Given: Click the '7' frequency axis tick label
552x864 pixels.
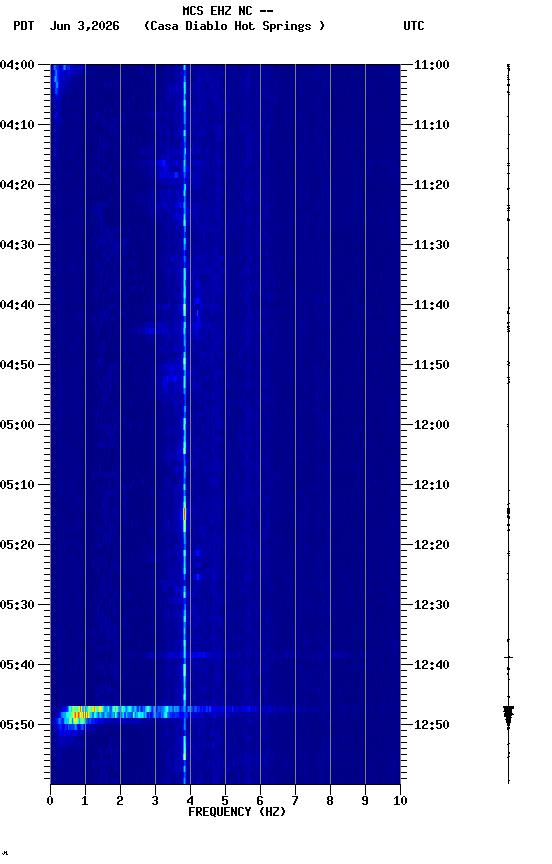Looking at the screenshot, I should [x=295, y=801].
